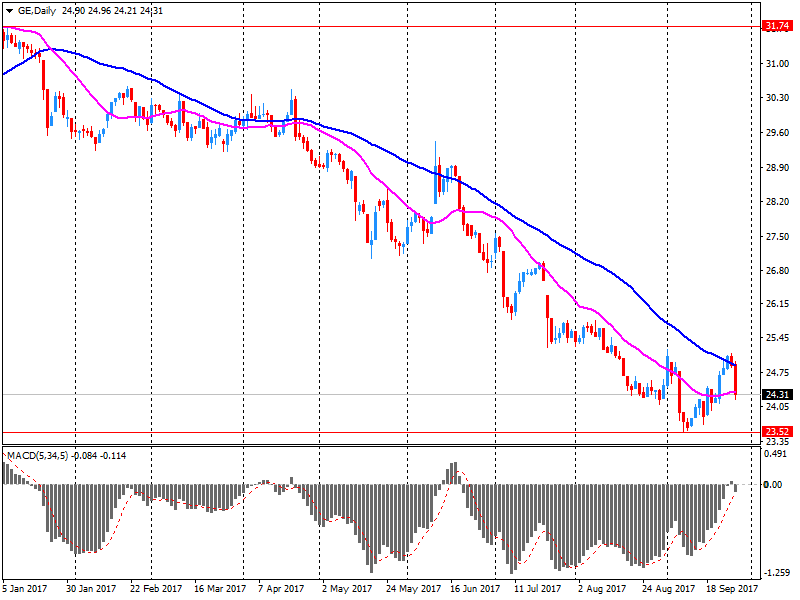Click the 30 Jan 2017 date label
800x600 pixels.
[91, 589]
